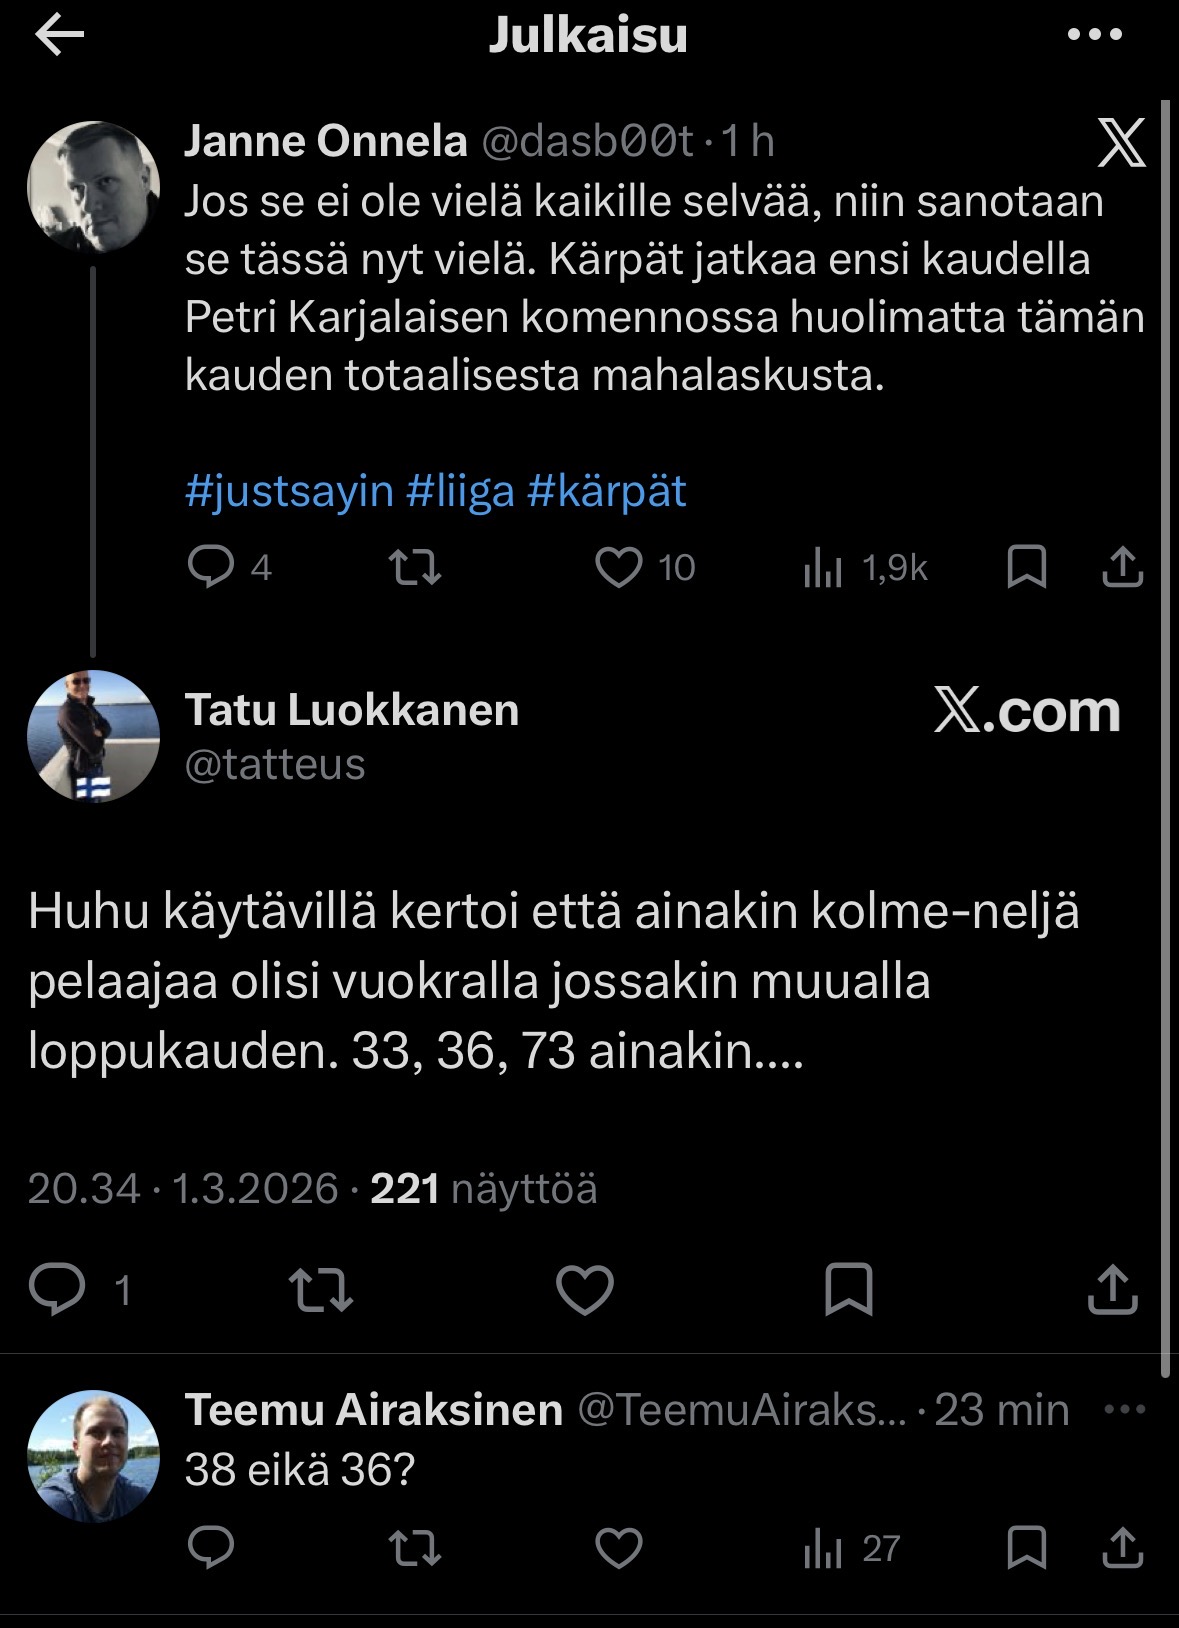The width and height of the screenshot is (1179, 1628).
Task: Repost Tatu Luokkanen's post
Action: 320,1289
